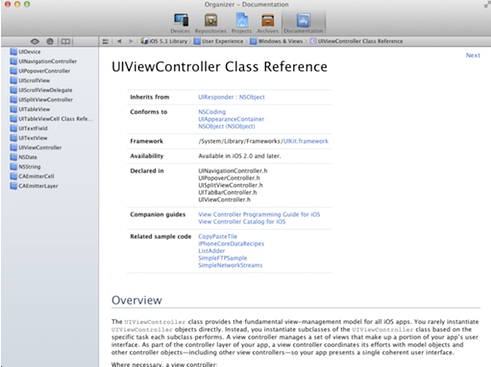Open UITextField bookmark
This screenshot has height=367, width=491.
point(29,129)
